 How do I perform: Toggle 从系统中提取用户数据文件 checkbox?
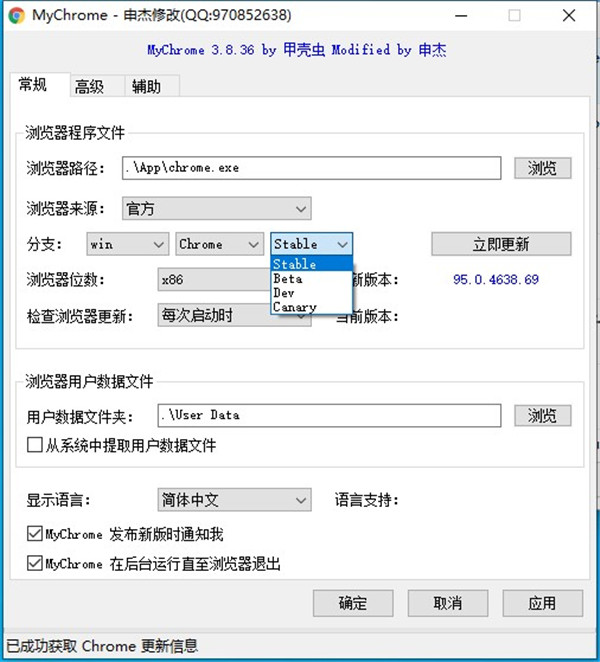click(35, 445)
